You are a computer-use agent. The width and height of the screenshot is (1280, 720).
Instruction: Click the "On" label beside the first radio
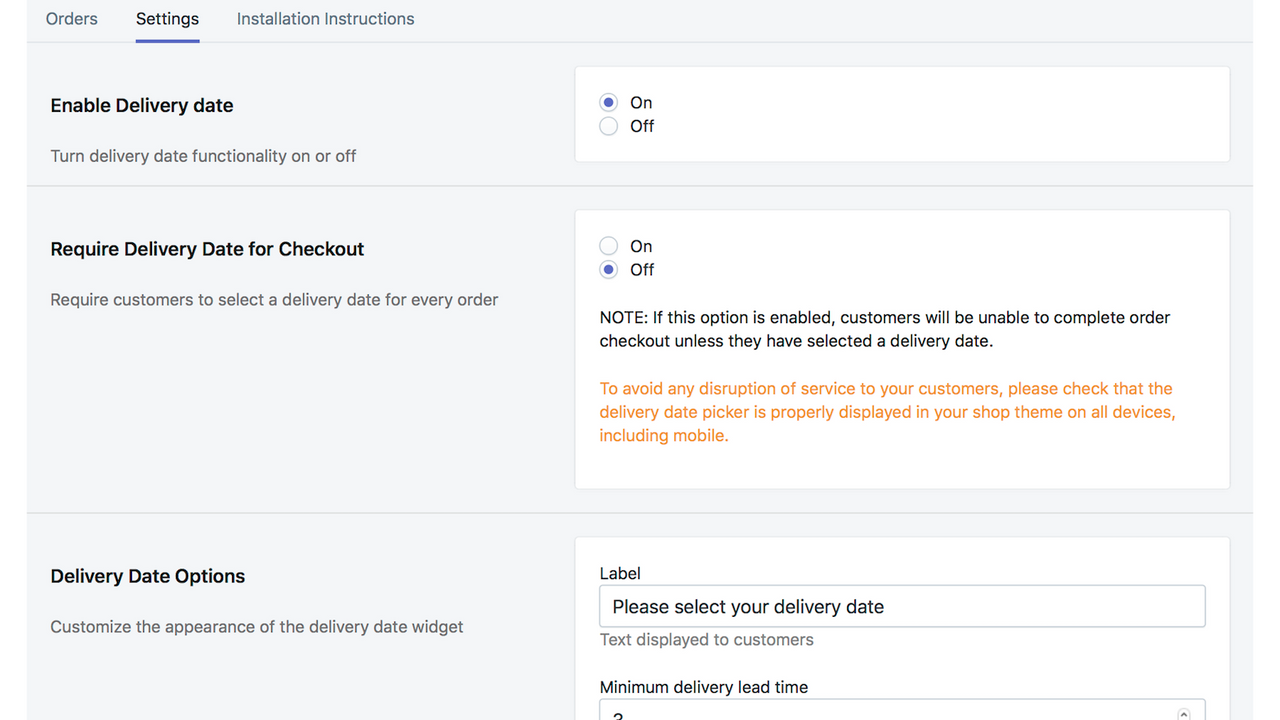point(641,102)
